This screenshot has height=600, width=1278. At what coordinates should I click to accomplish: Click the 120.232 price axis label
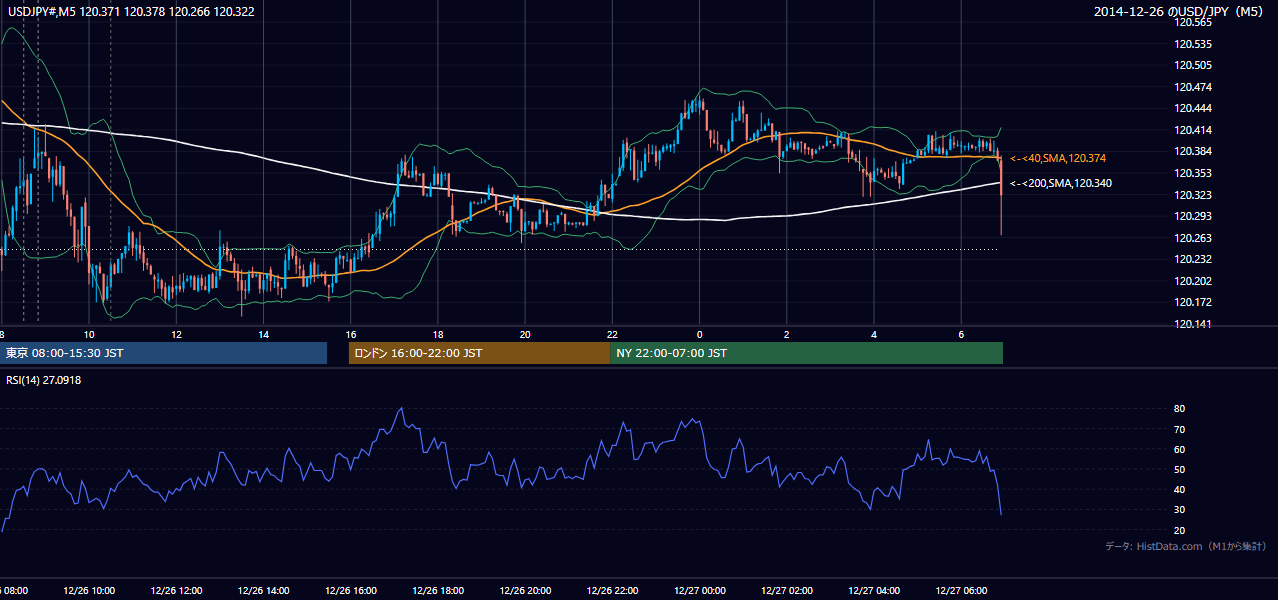pyautogui.click(x=1191, y=259)
